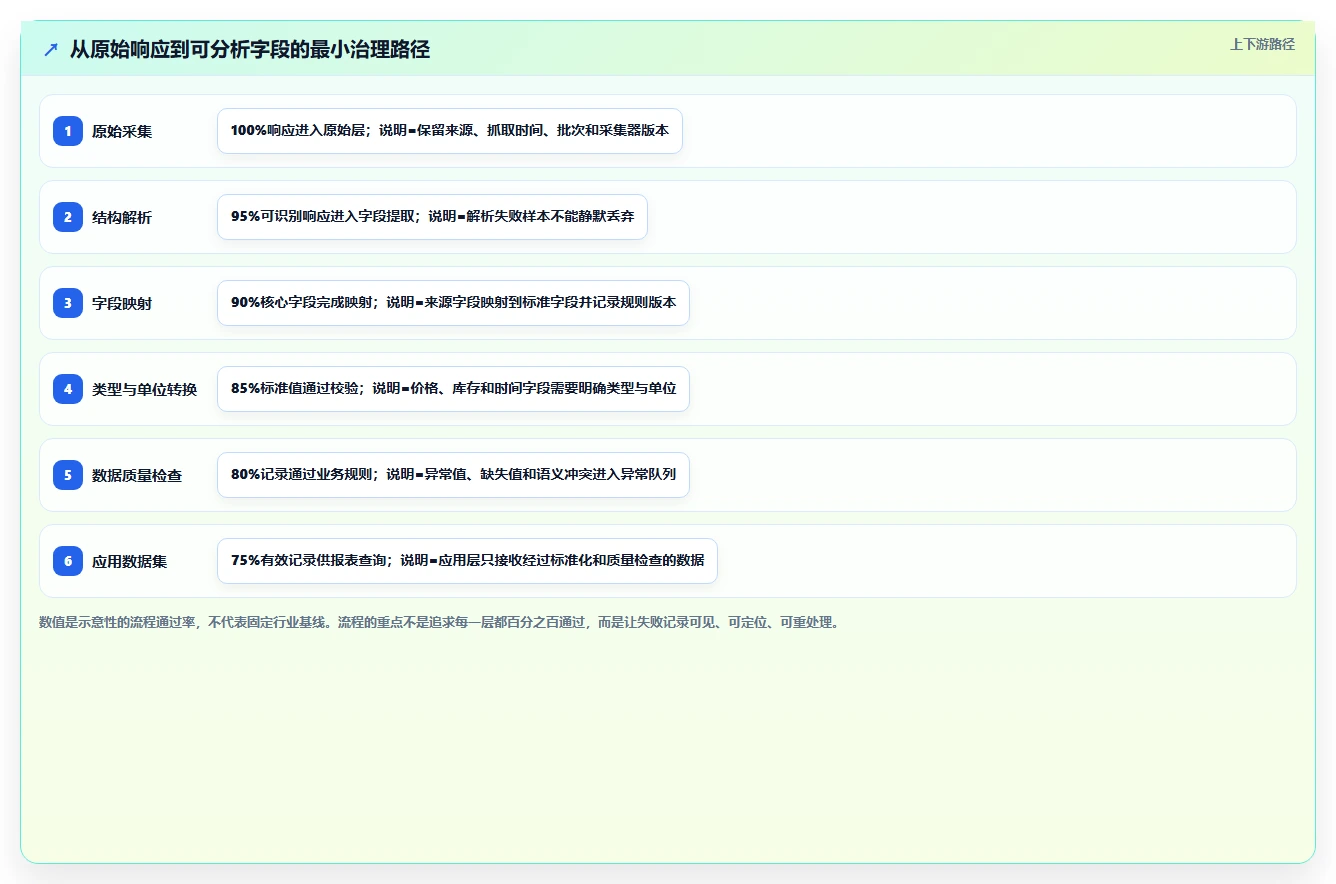The height and width of the screenshot is (884, 1336).
Task: Select step number badge 5
Action: [68, 474]
